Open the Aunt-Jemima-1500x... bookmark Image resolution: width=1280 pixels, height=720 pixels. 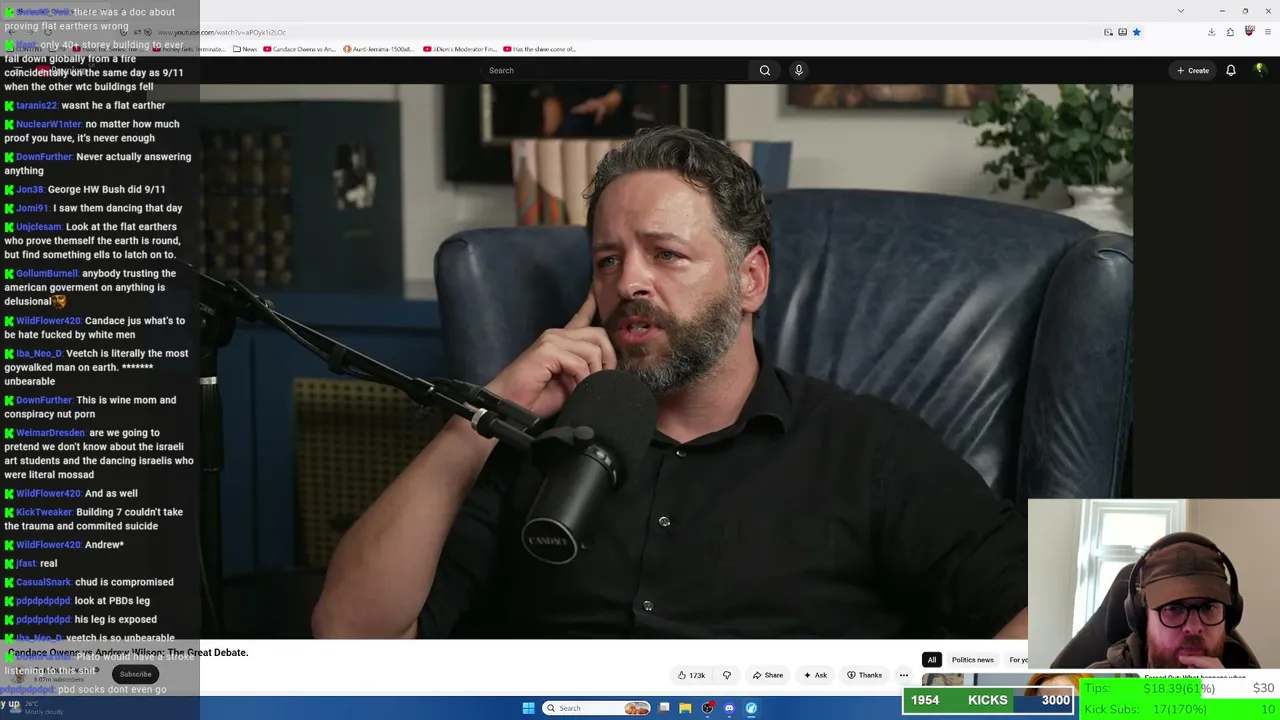378,49
